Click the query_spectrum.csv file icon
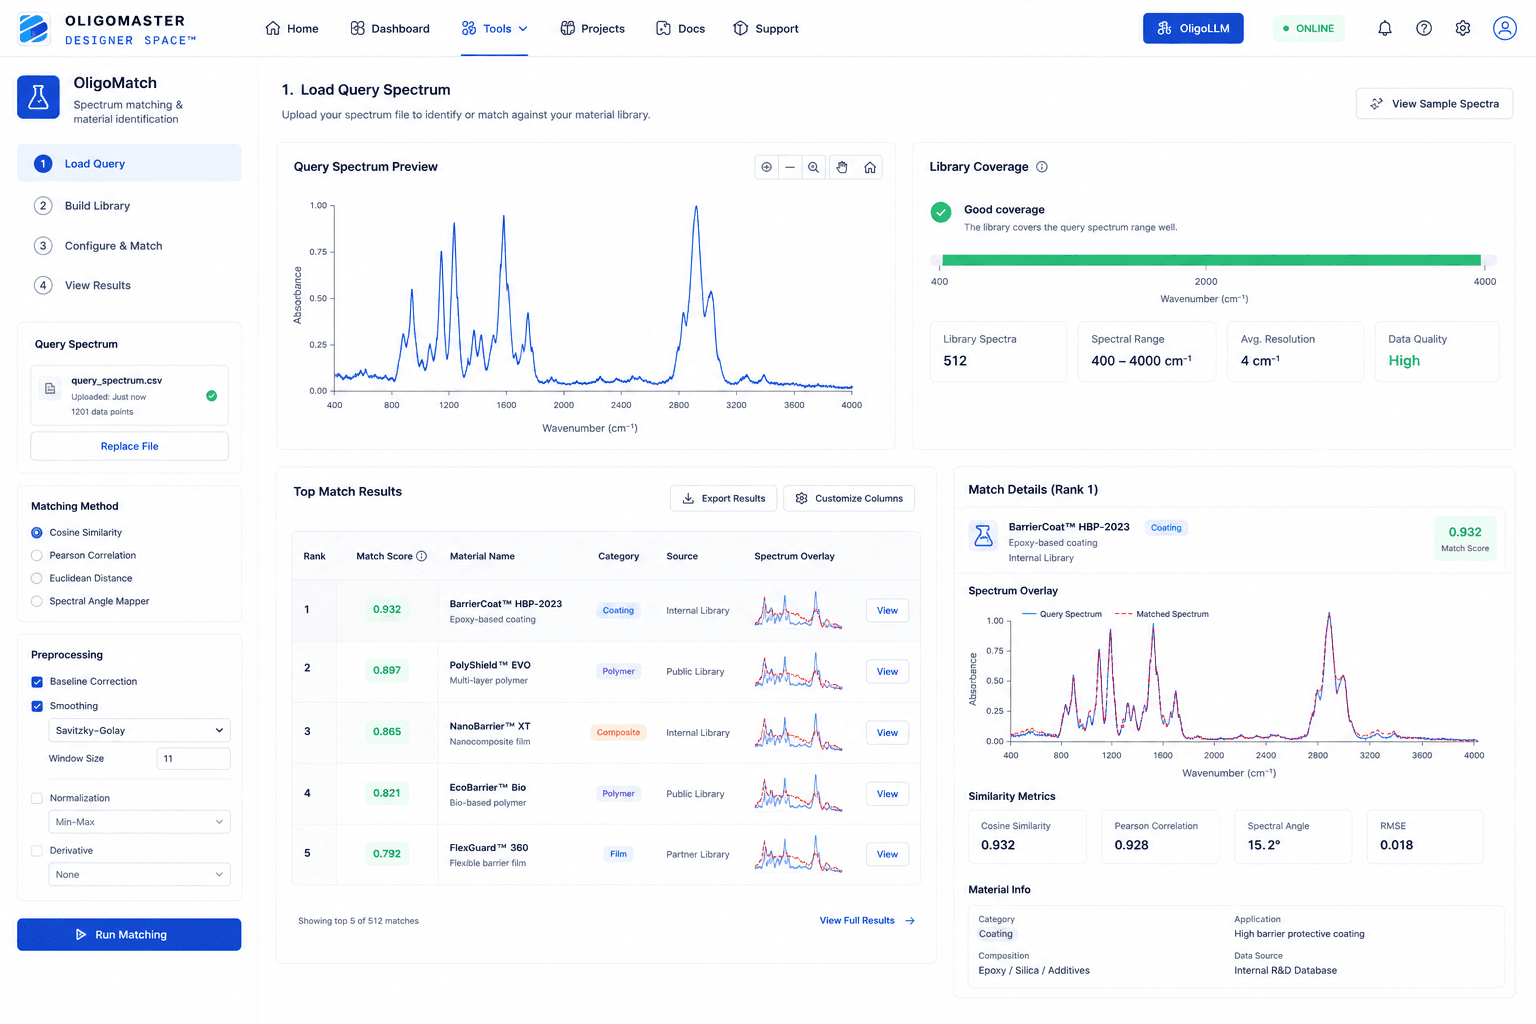 [x=50, y=389]
